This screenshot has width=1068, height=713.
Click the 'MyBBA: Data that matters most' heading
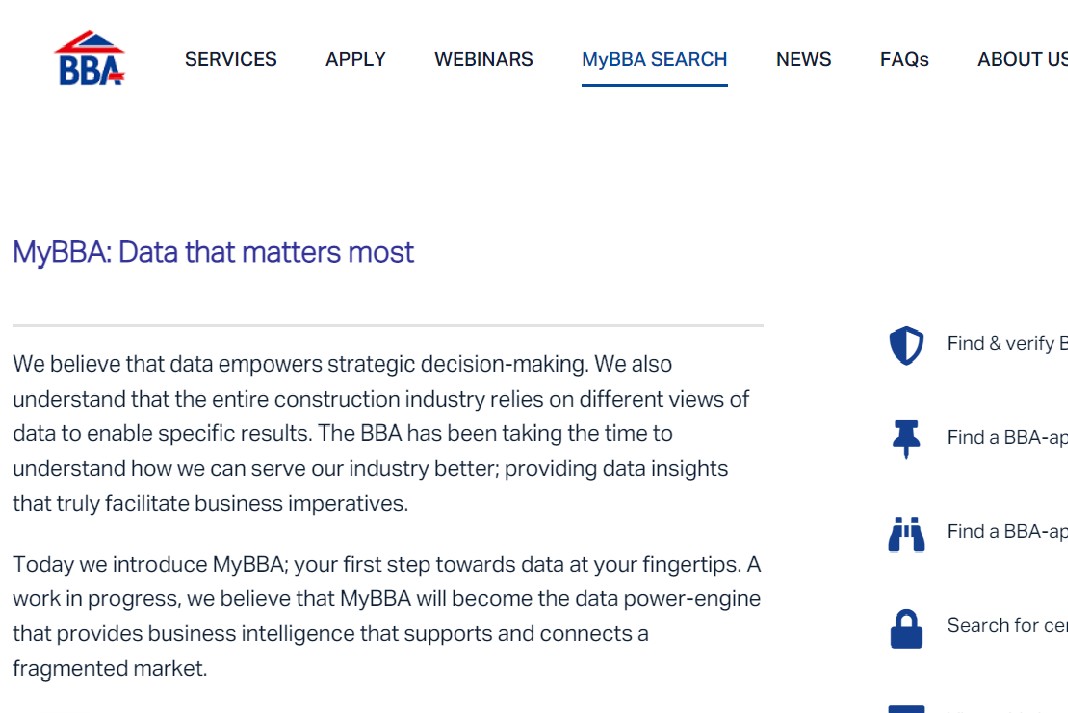click(213, 252)
